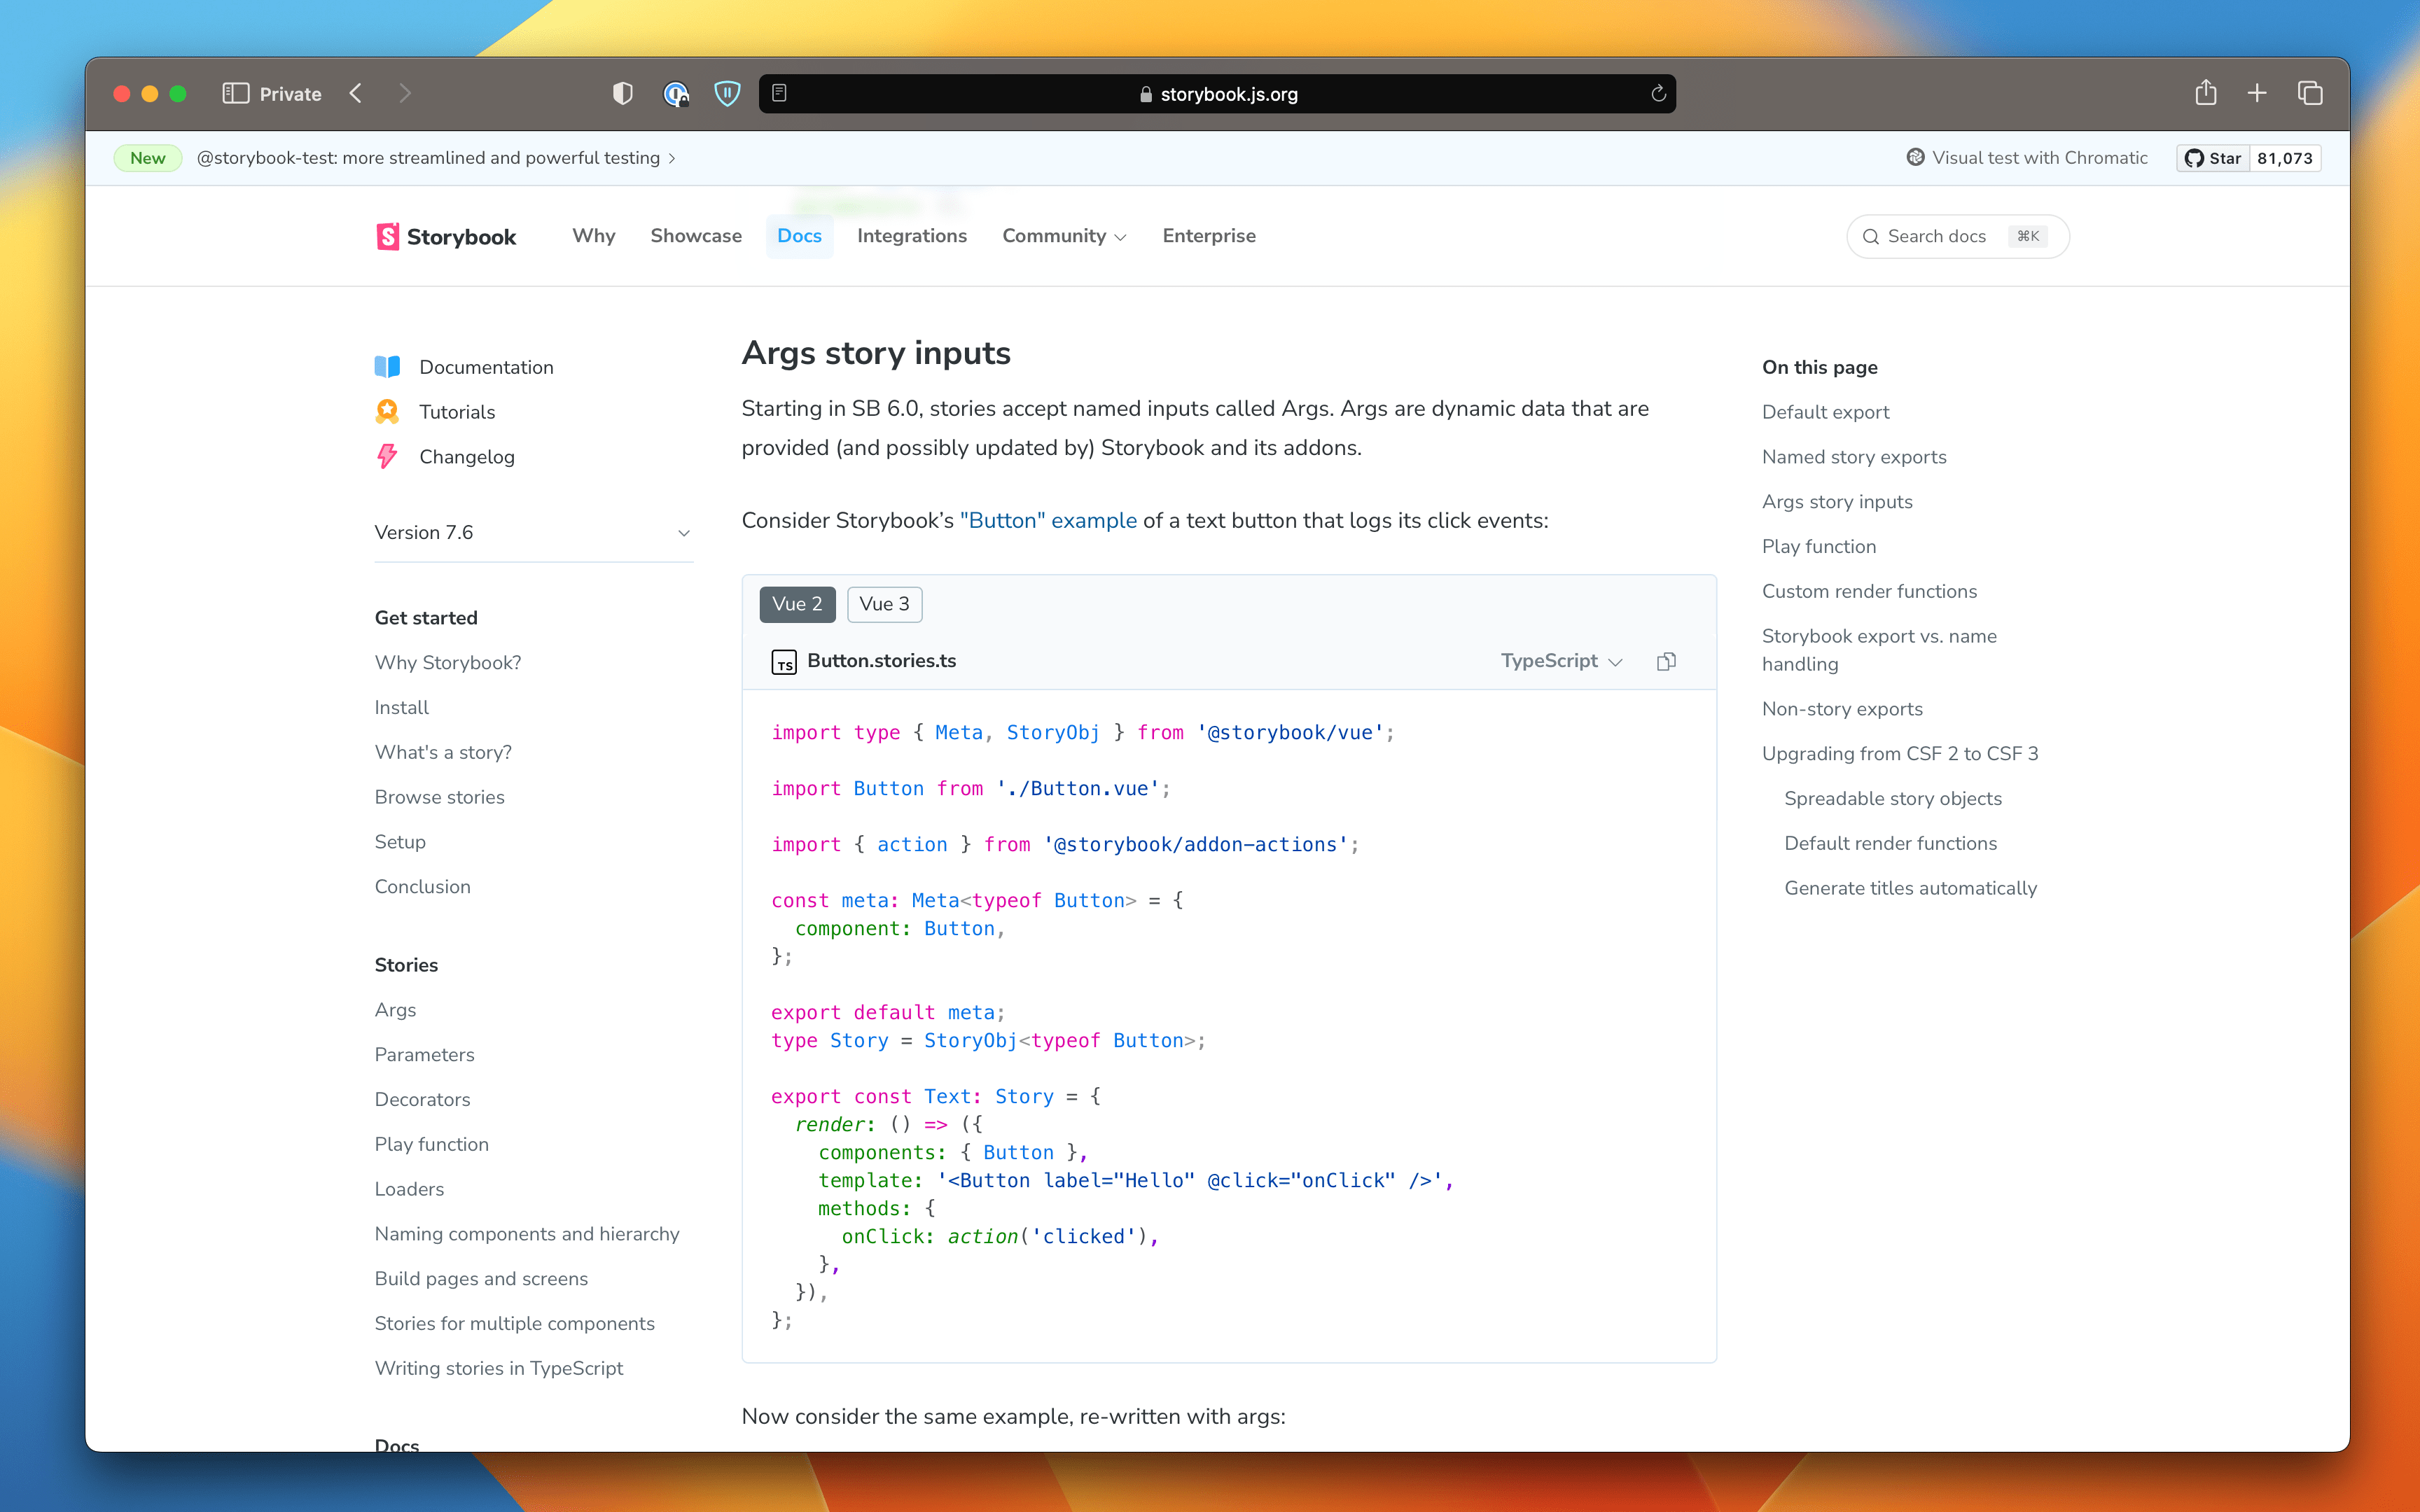Open the Showcase nav item
Image resolution: width=2420 pixels, height=1512 pixels.
click(696, 236)
